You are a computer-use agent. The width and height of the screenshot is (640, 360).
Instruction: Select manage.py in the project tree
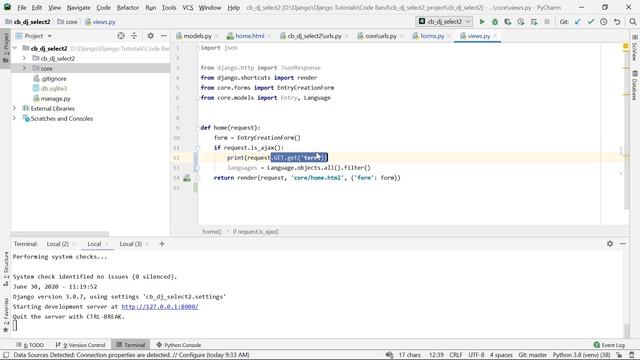point(56,98)
